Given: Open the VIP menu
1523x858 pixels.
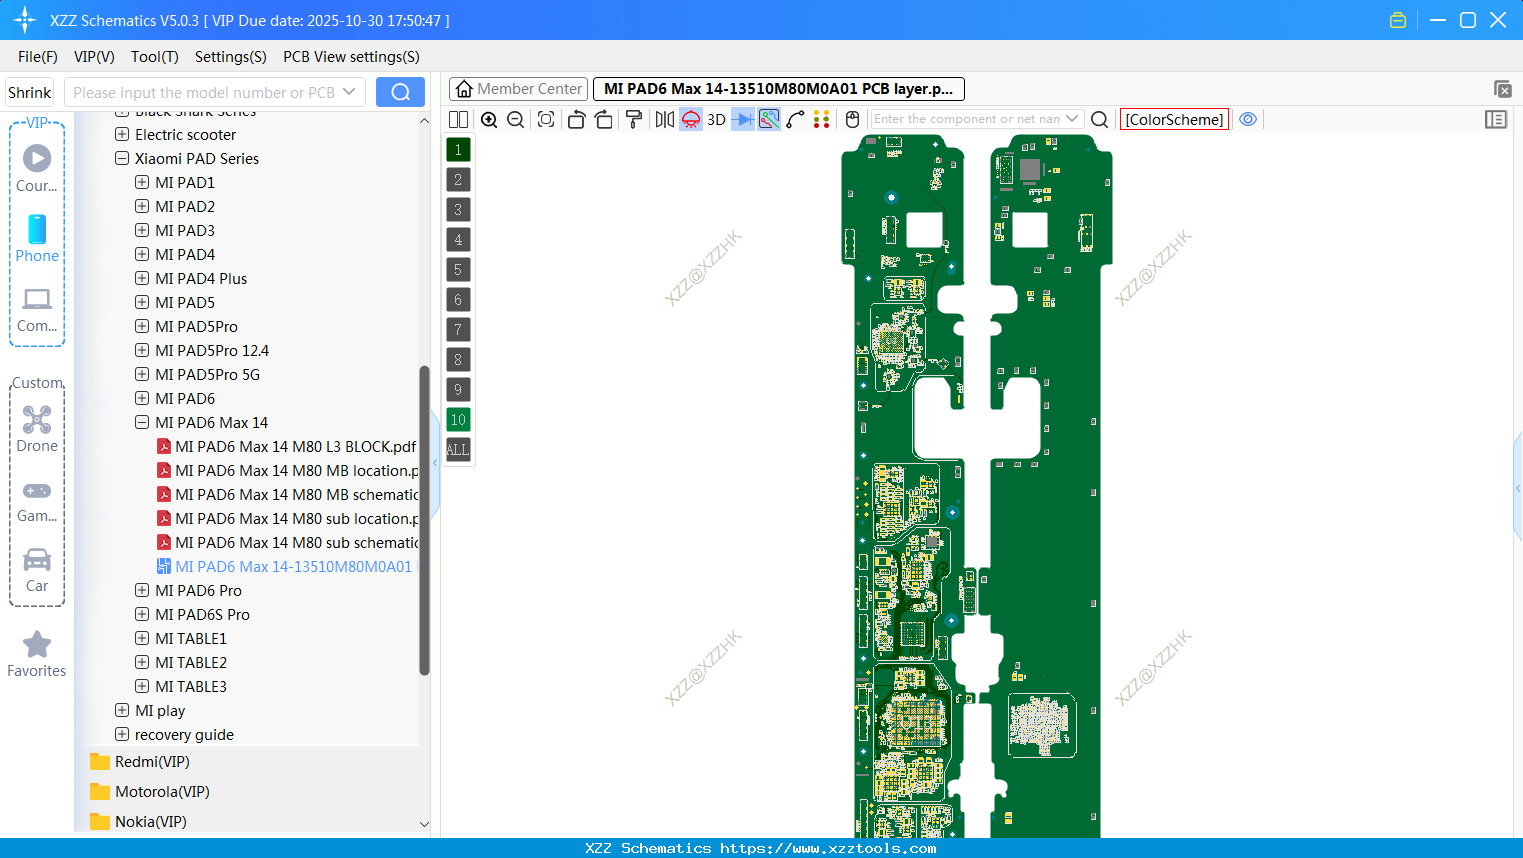Looking at the screenshot, I should tap(94, 57).
